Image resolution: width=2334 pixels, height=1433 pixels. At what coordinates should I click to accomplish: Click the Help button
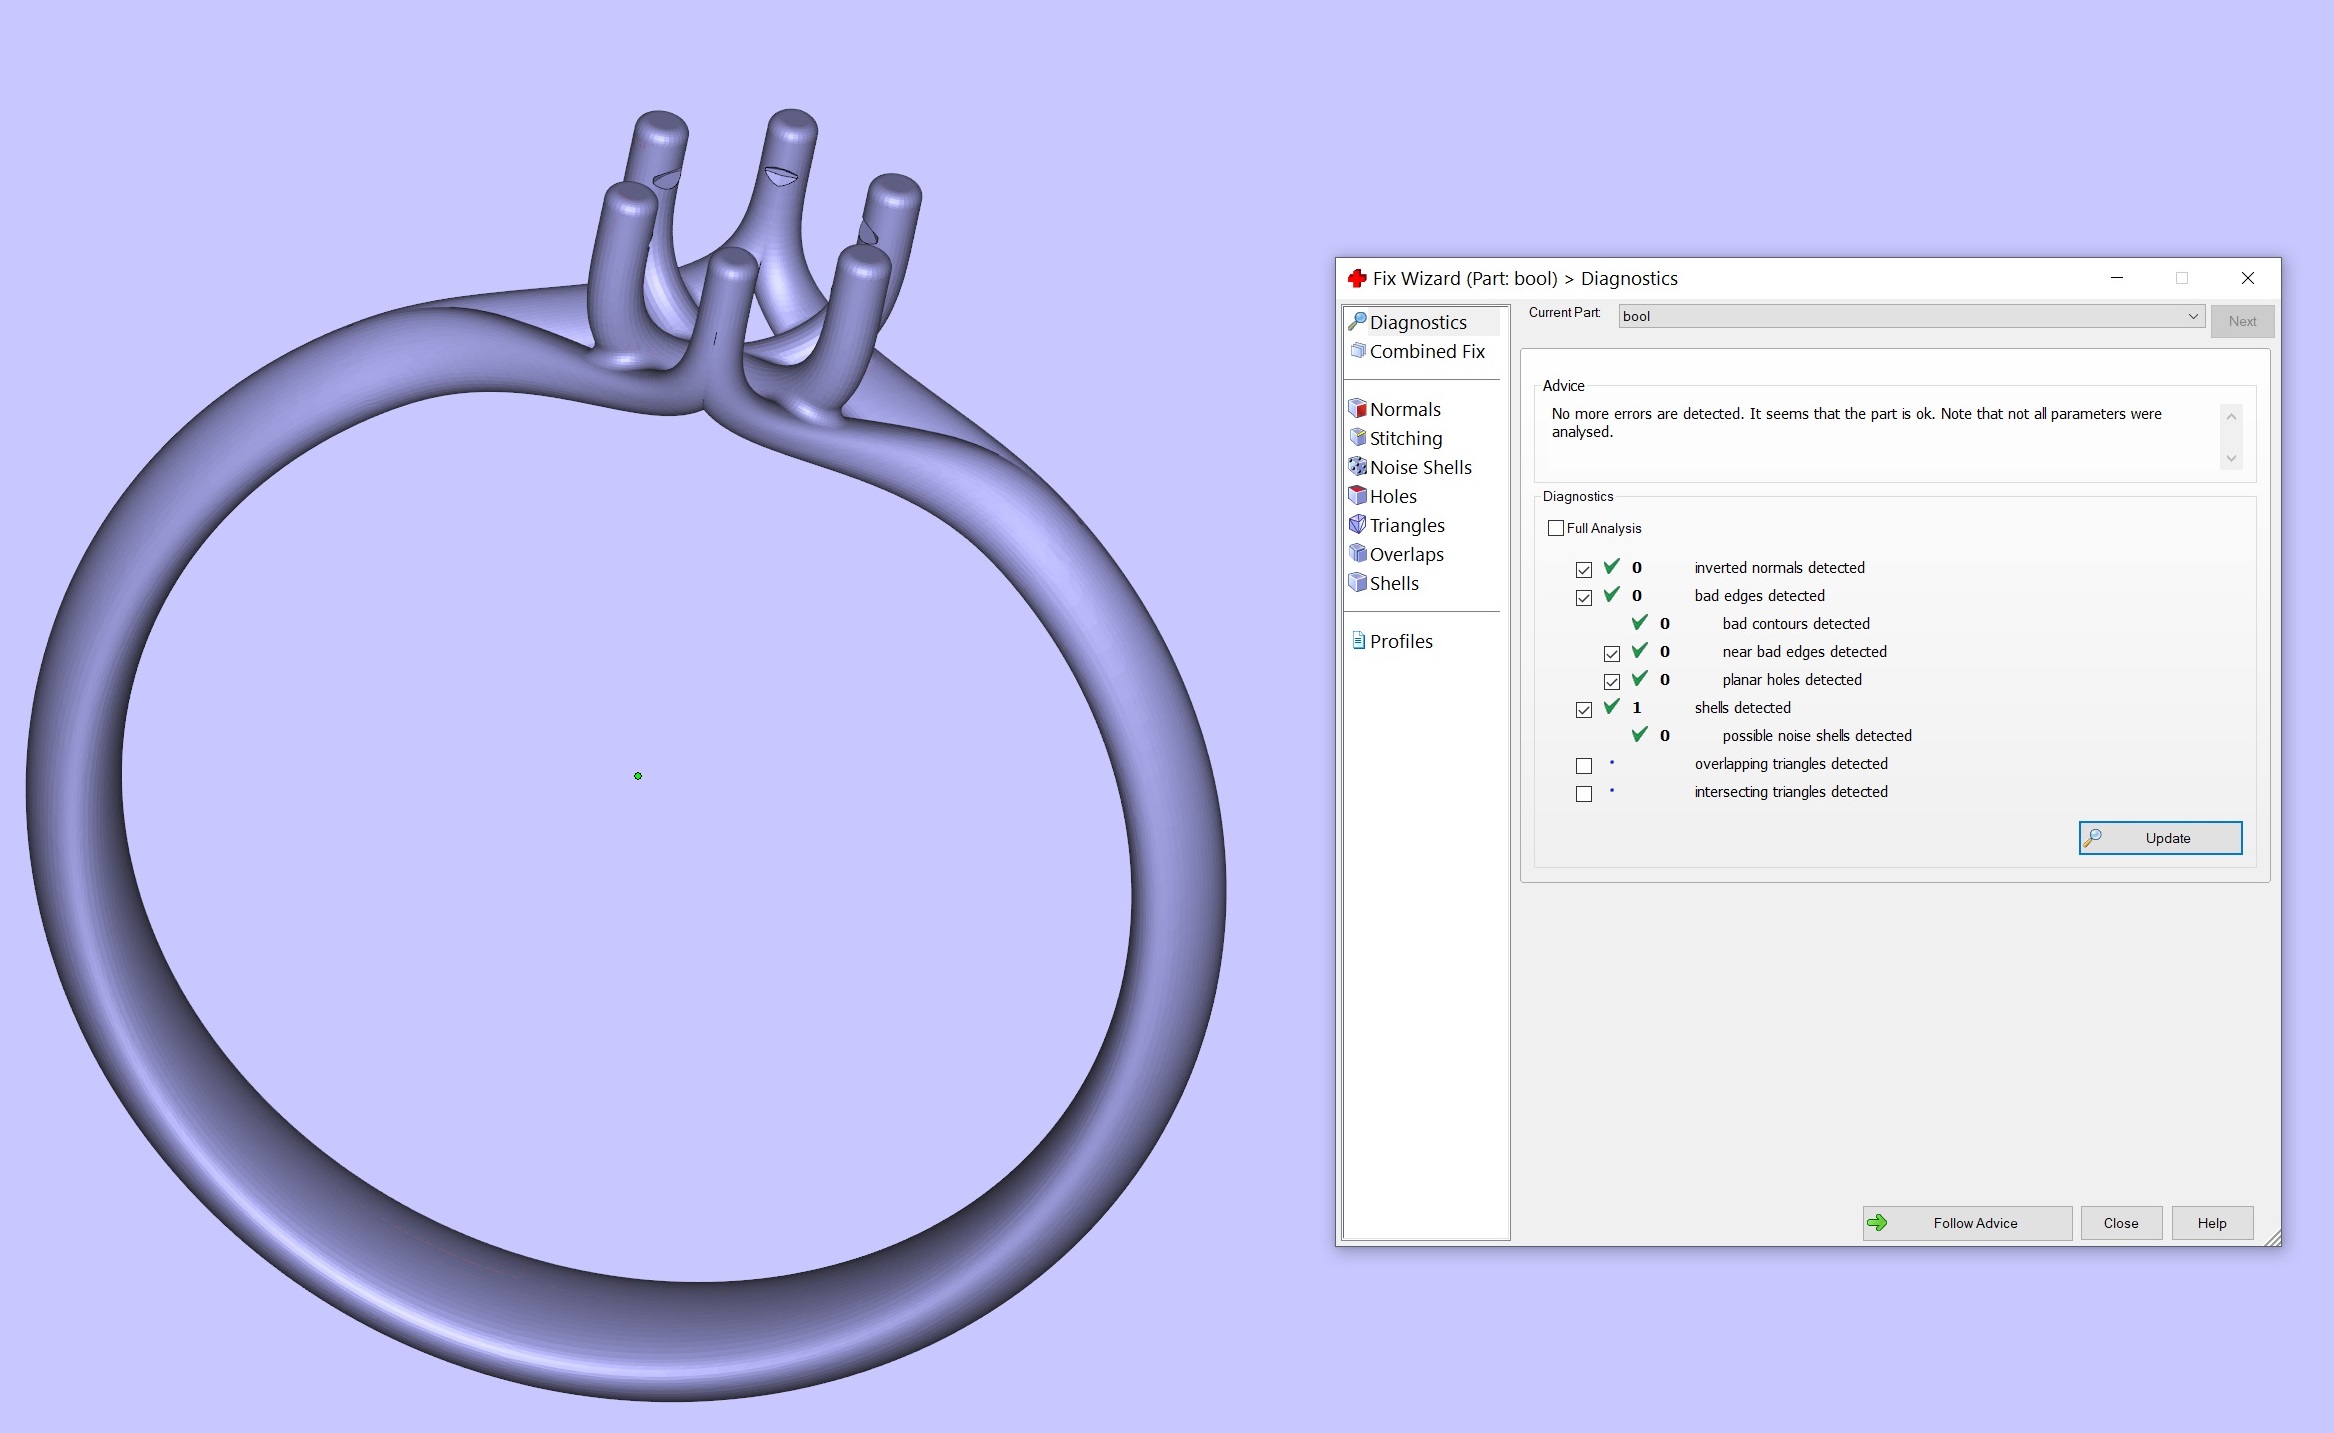pyautogui.click(x=2211, y=1223)
